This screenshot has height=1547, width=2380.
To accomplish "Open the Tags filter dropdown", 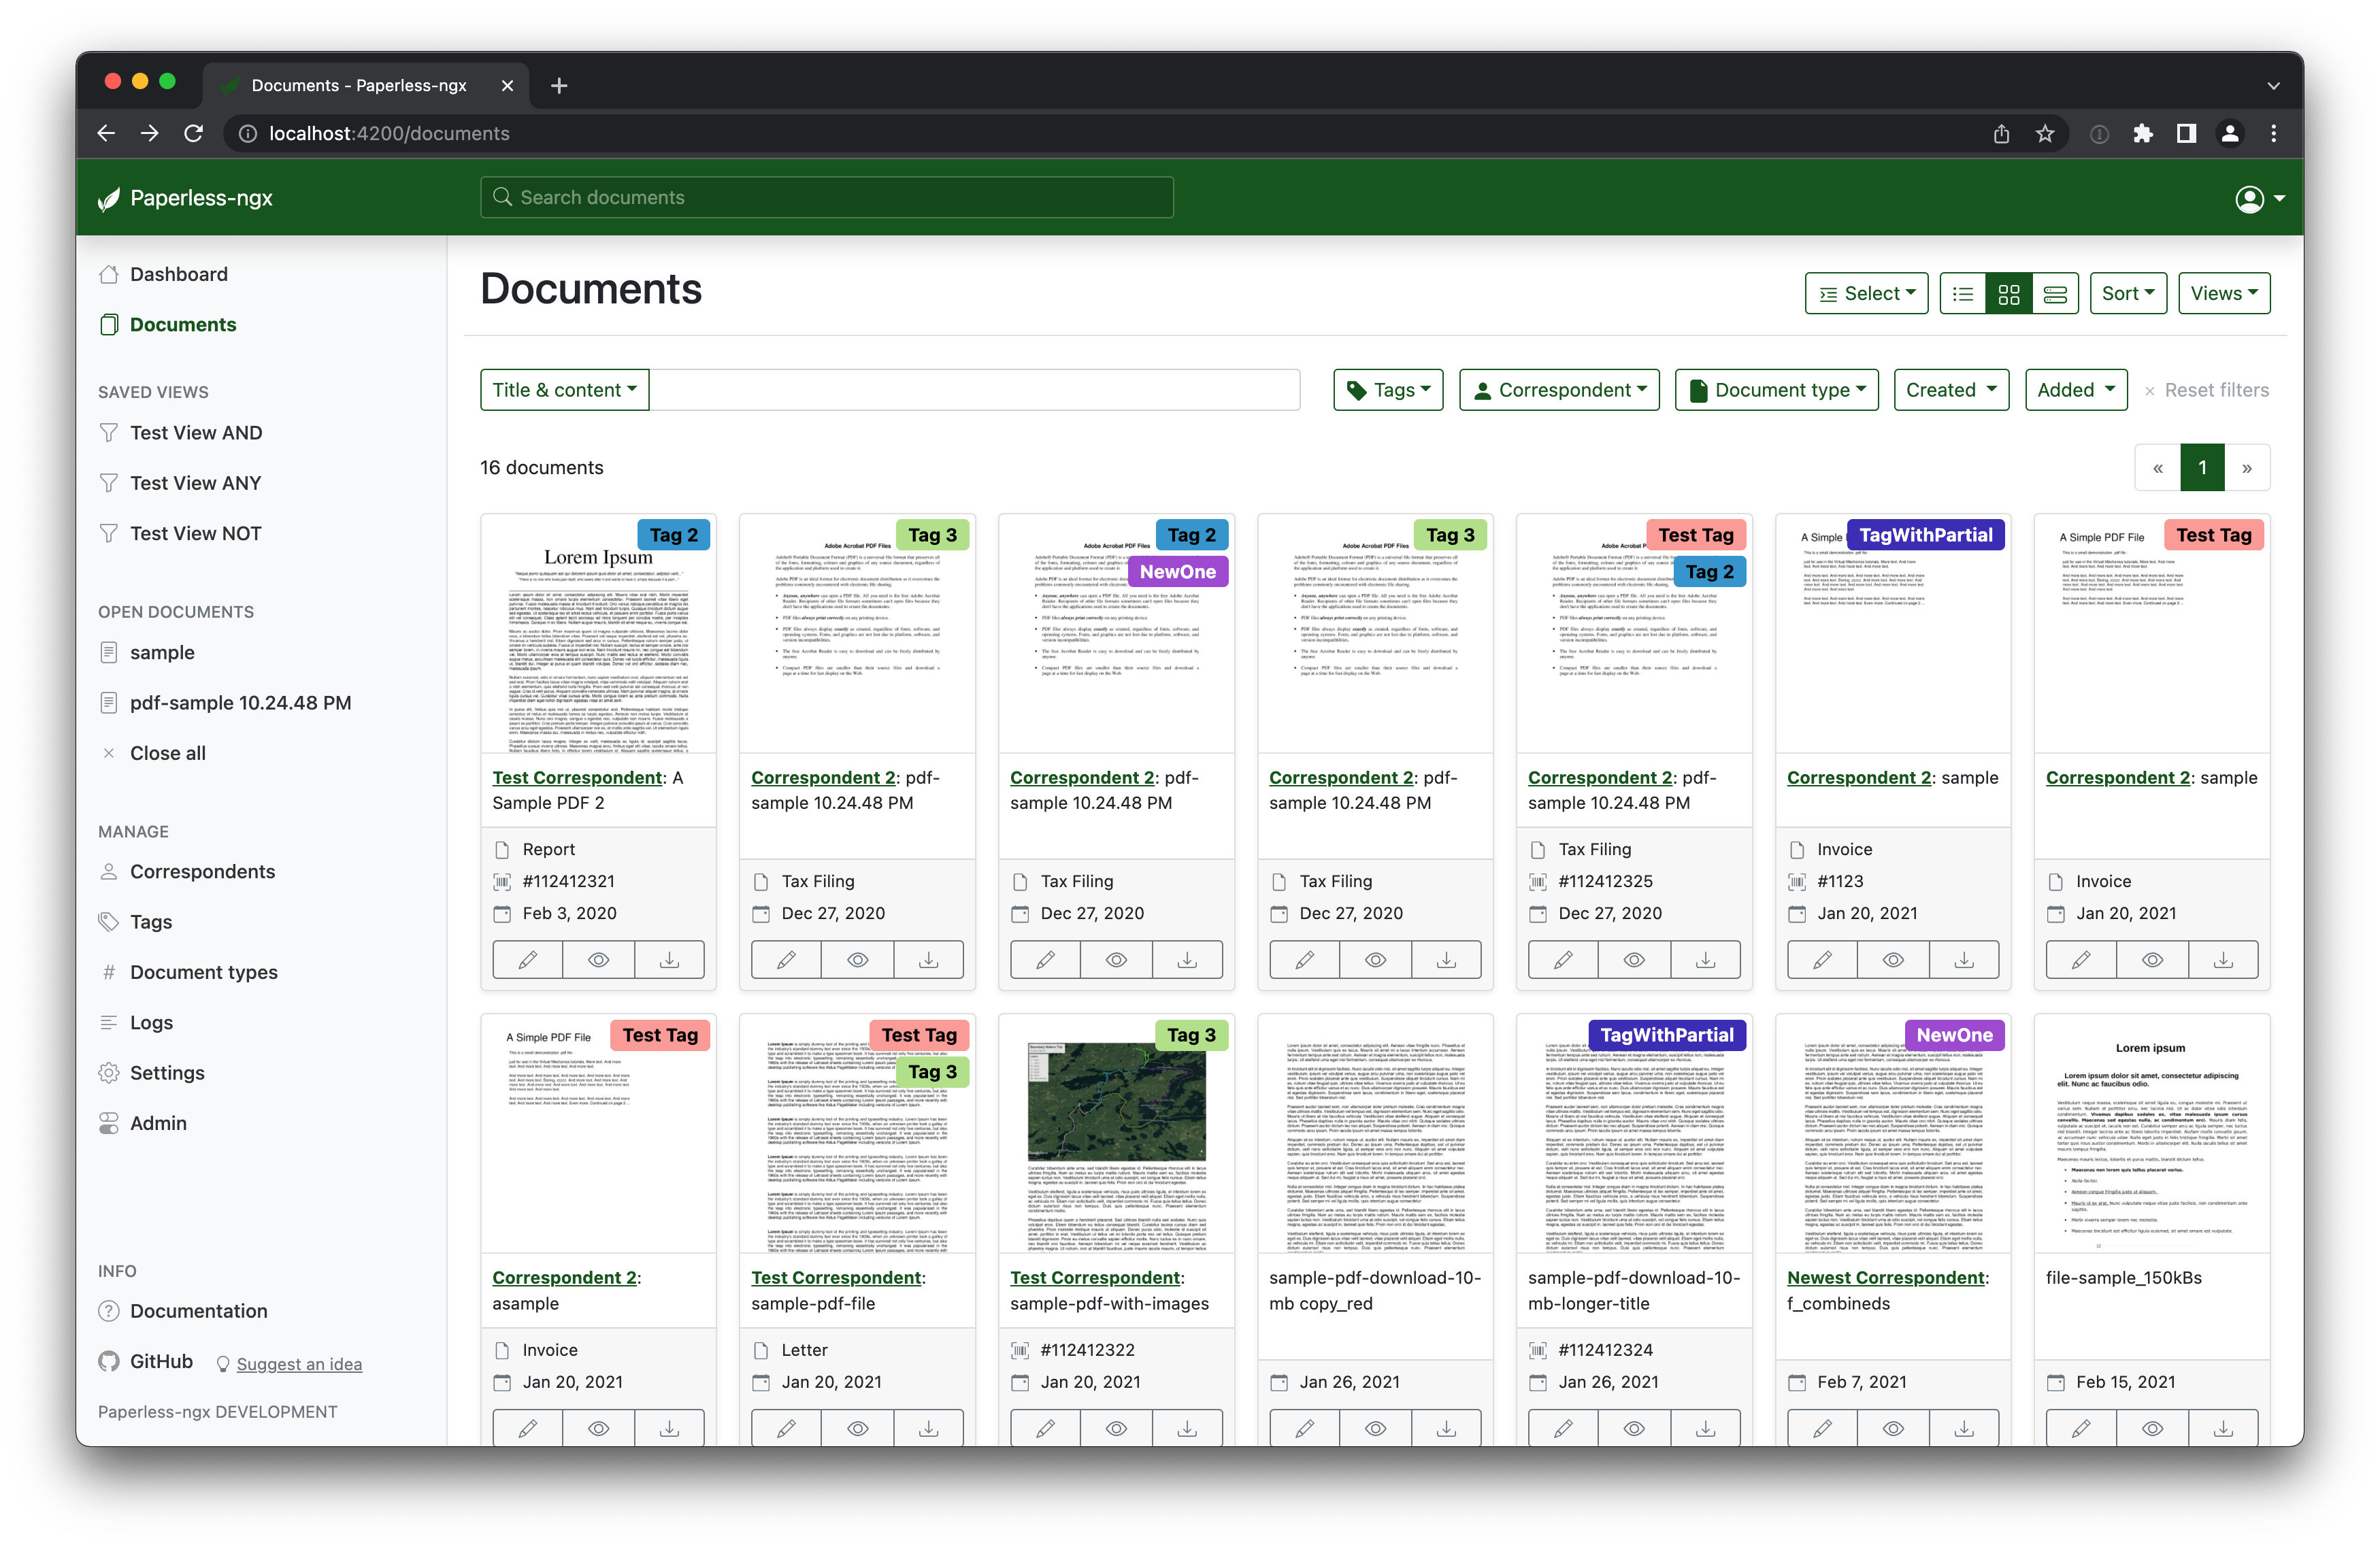I will [1387, 390].
